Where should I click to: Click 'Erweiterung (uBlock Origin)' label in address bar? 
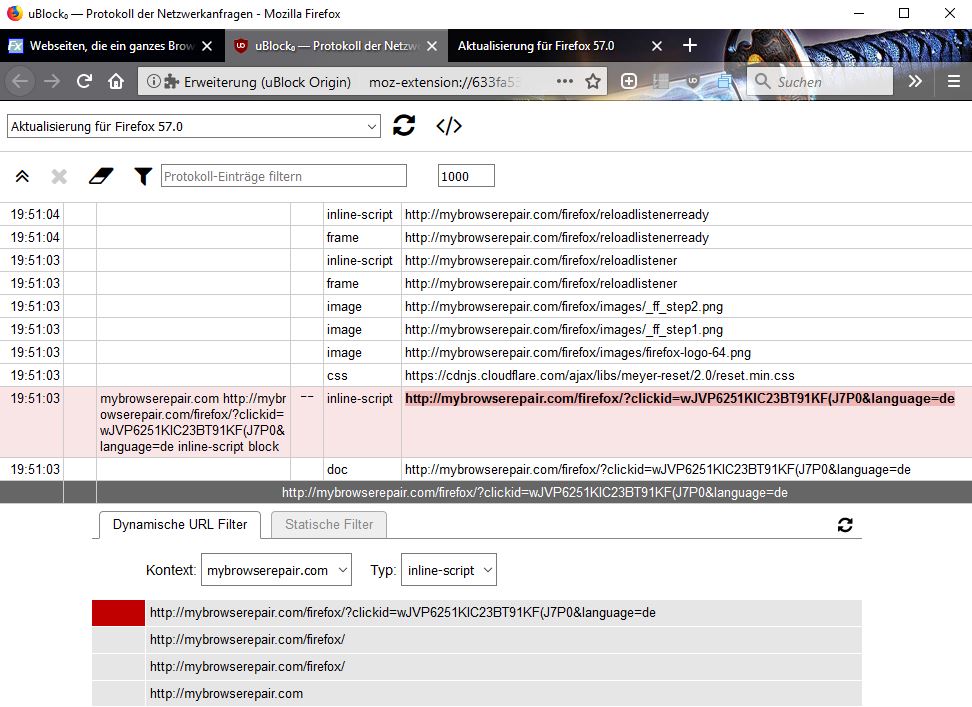pos(267,82)
